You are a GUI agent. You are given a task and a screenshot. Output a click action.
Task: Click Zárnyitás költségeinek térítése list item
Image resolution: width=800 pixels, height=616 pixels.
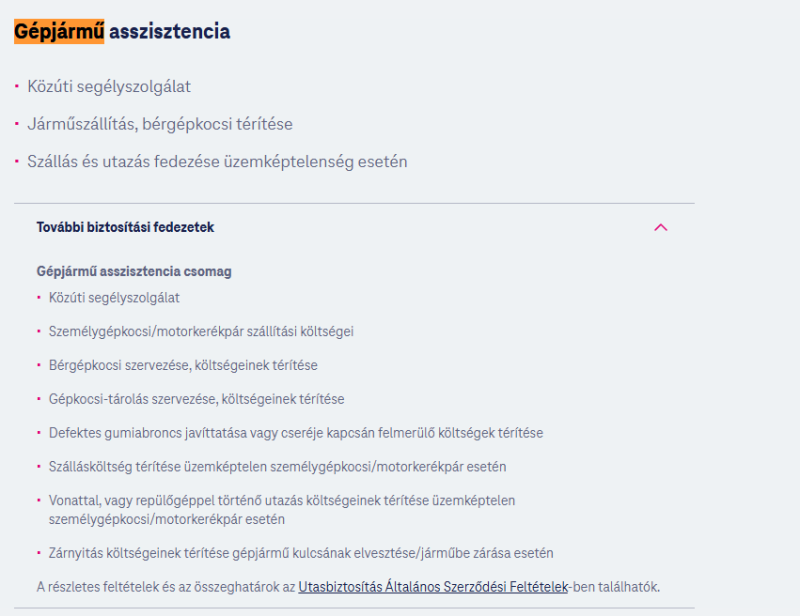(x=301, y=553)
